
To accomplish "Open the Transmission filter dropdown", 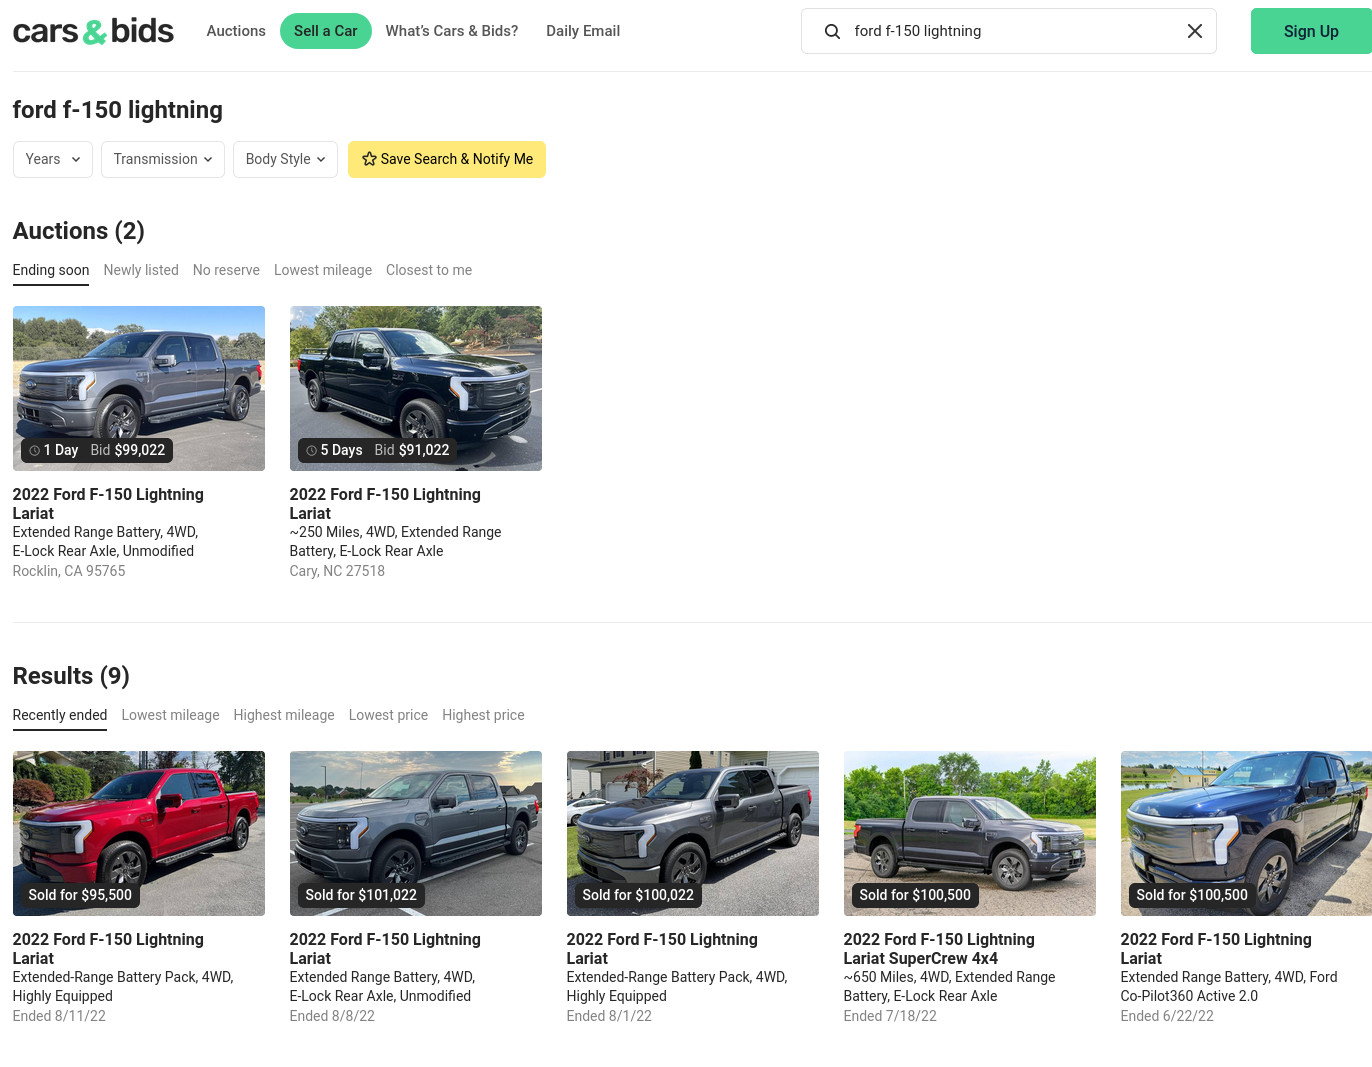I will click(163, 159).
